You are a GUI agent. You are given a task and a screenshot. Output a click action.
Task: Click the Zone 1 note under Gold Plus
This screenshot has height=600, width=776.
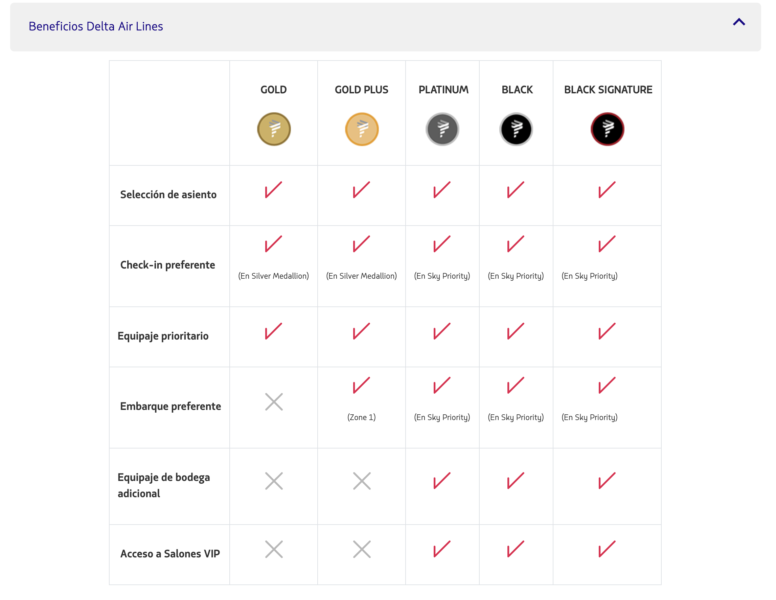[361, 417]
